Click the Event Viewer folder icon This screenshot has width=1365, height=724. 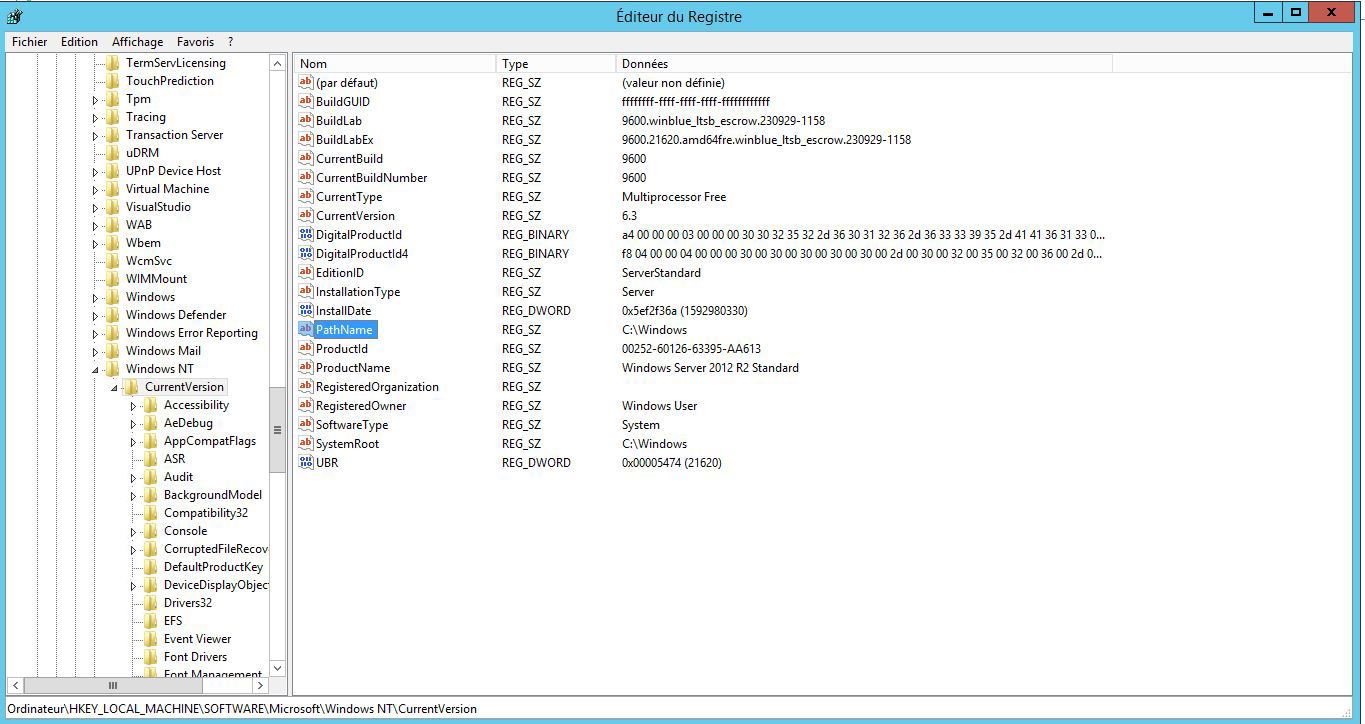pyautogui.click(x=150, y=639)
